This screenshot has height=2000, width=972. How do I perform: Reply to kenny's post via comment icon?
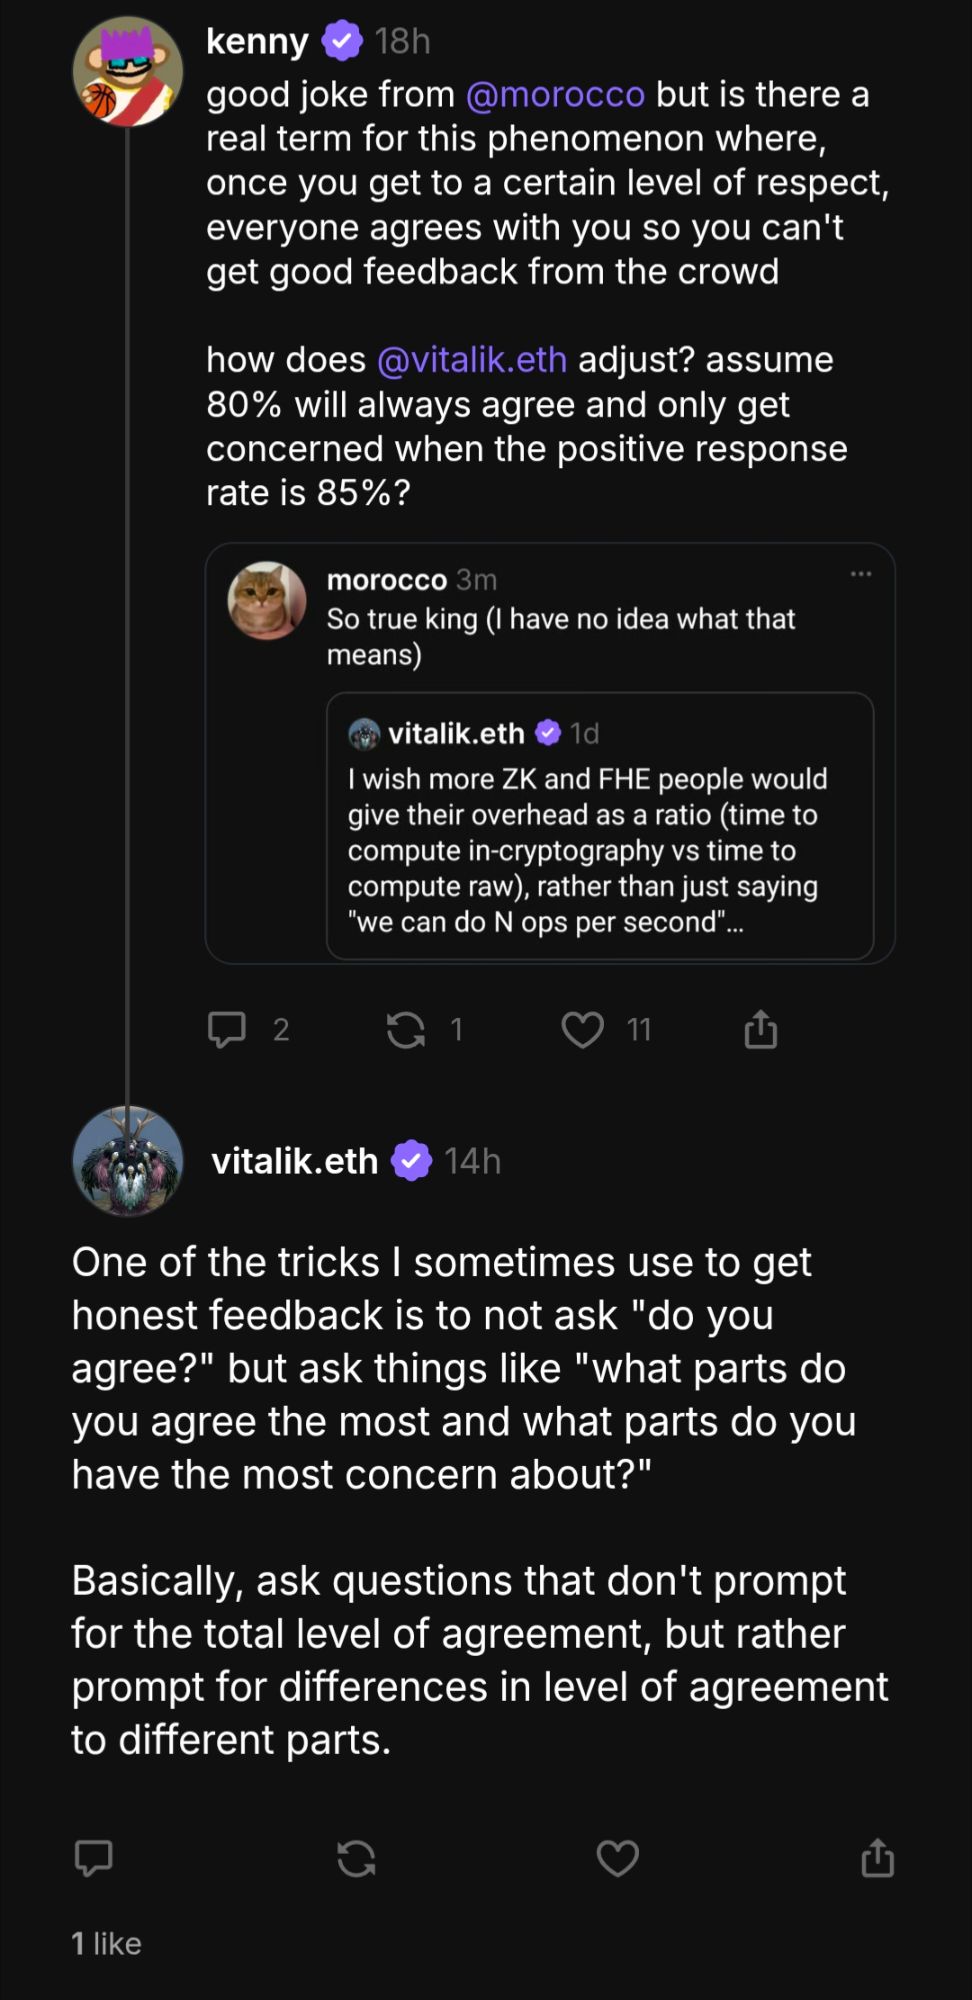(227, 1029)
